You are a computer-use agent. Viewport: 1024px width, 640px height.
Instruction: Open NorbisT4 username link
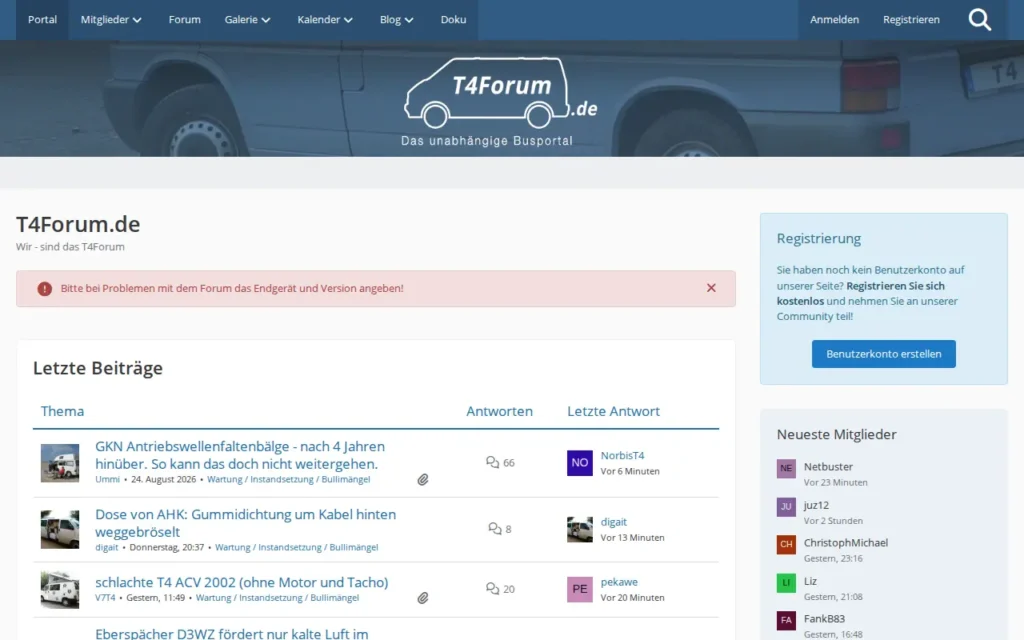coord(622,455)
